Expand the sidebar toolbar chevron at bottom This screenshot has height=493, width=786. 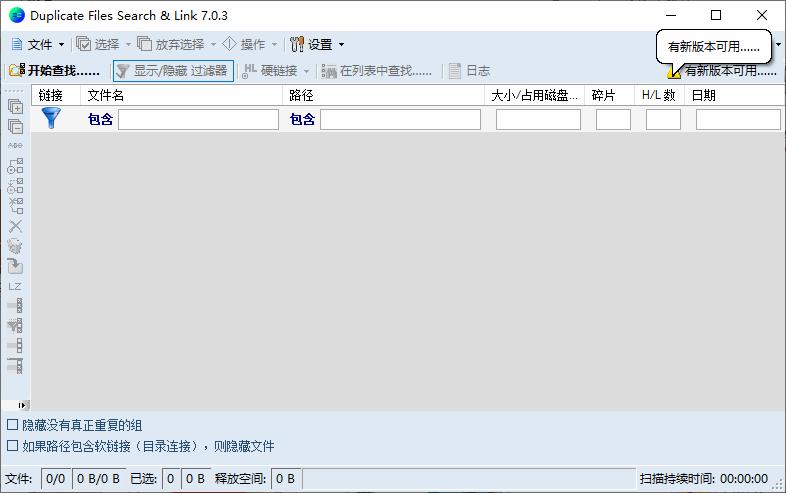coord(23,405)
